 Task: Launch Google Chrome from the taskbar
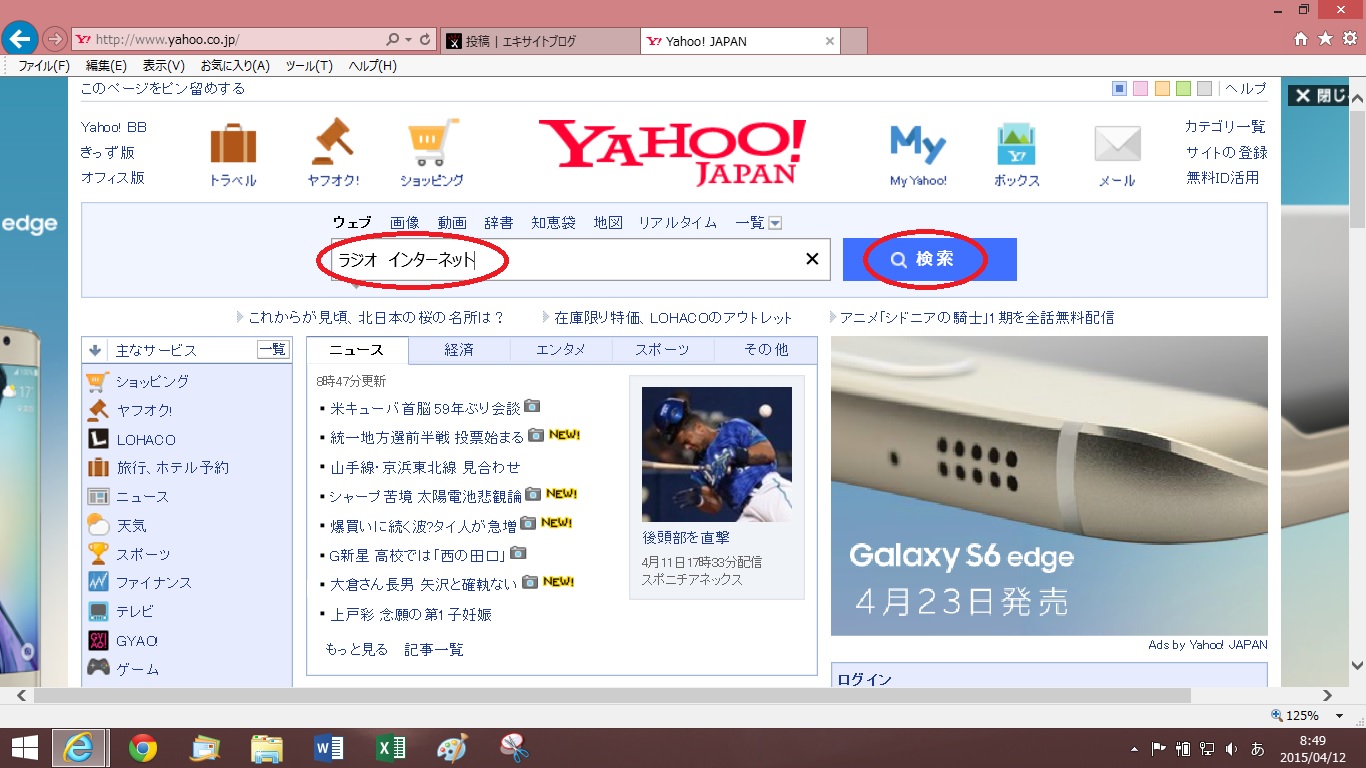pos(143,748)
